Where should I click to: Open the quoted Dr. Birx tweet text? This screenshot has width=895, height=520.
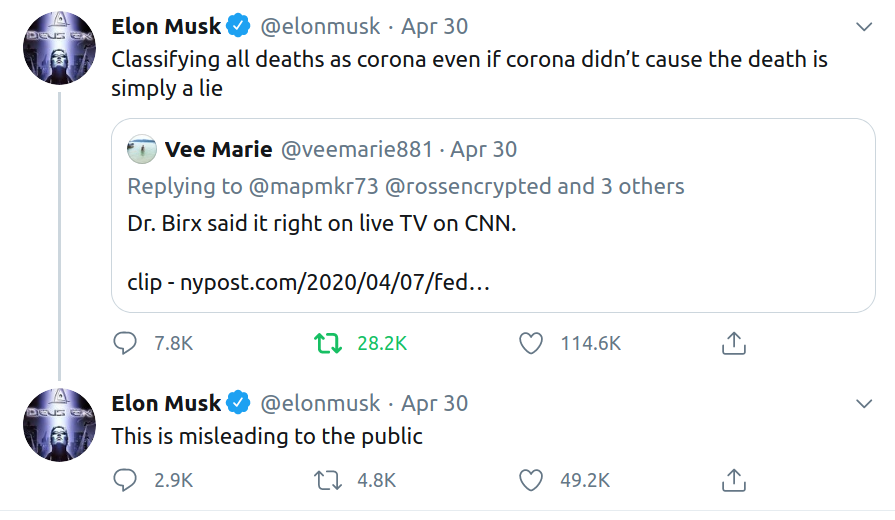coord(321,224)
